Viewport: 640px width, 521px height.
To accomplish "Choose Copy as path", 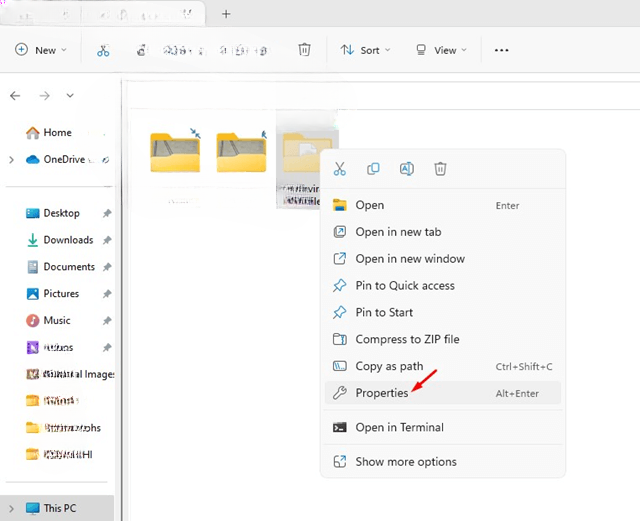I will [x=443, y=366].
